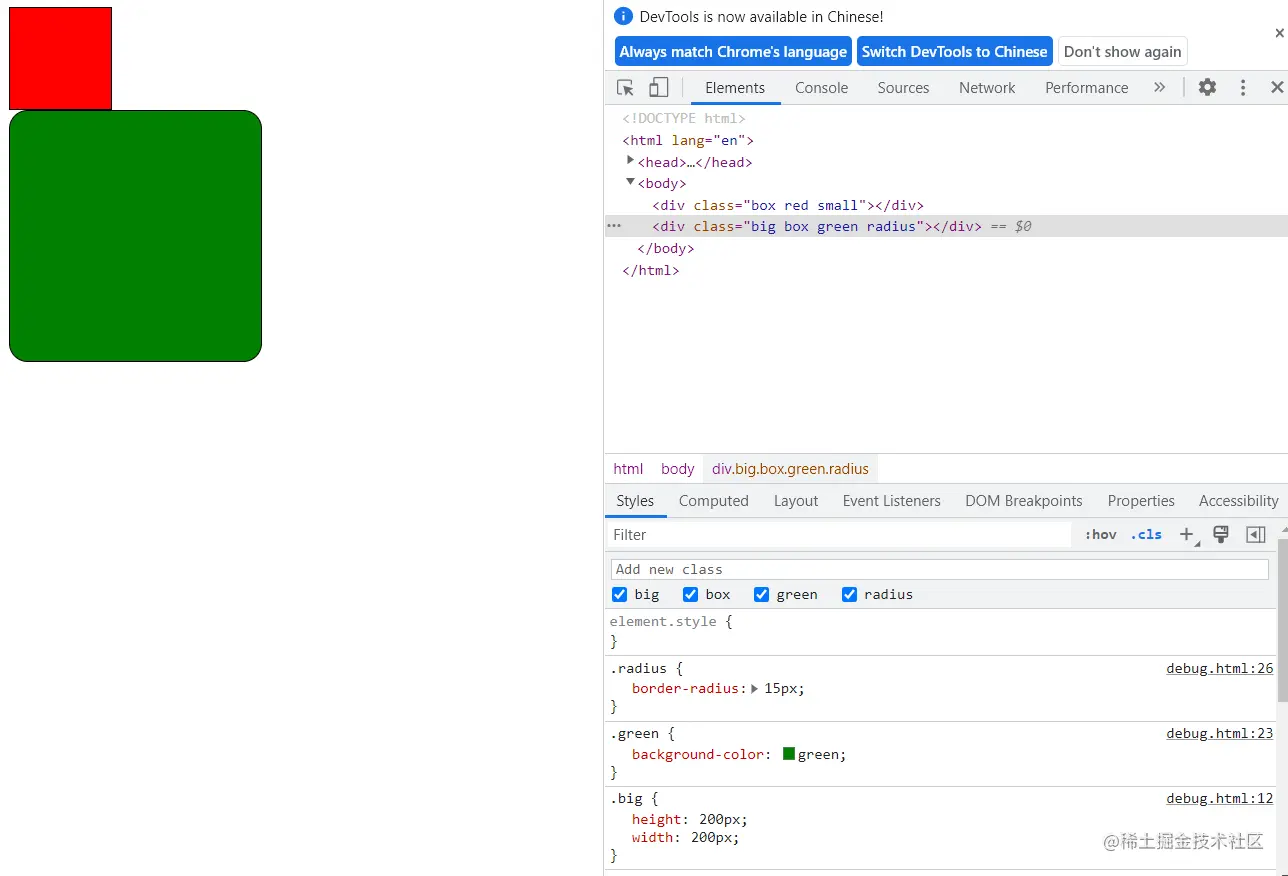Select the Styles tab

pos(635,501)
